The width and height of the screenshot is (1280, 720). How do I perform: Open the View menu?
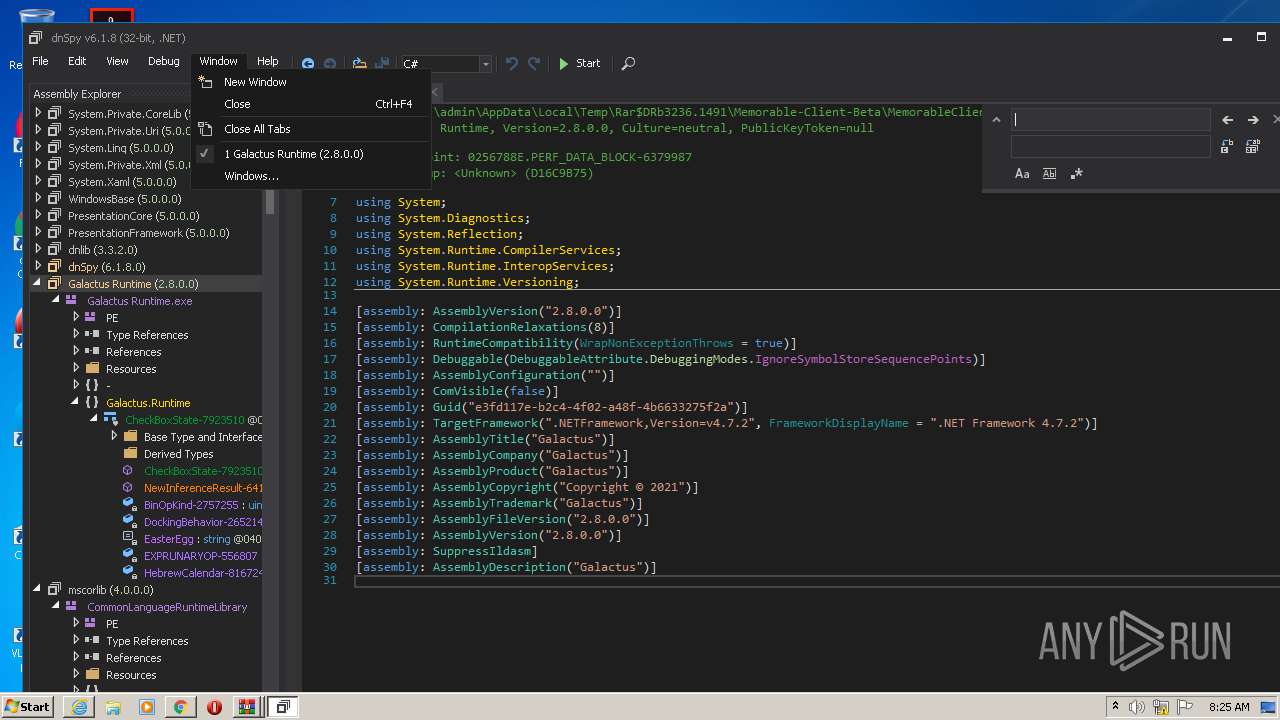117,62
